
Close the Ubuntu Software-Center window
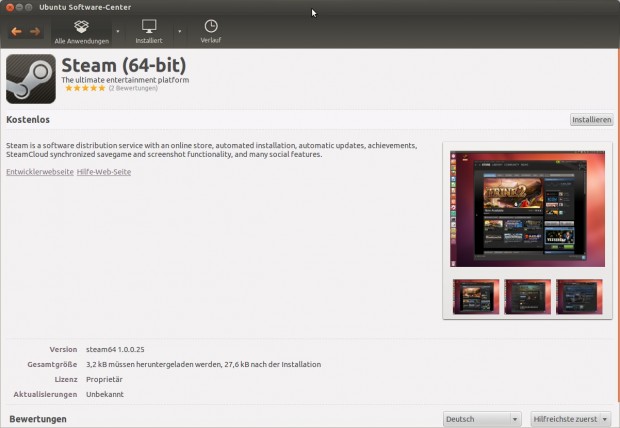[10, 7]
